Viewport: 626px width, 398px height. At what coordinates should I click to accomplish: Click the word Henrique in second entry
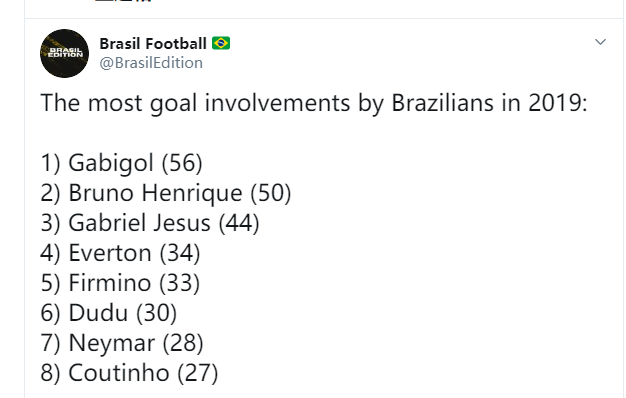tap(192, 194)
